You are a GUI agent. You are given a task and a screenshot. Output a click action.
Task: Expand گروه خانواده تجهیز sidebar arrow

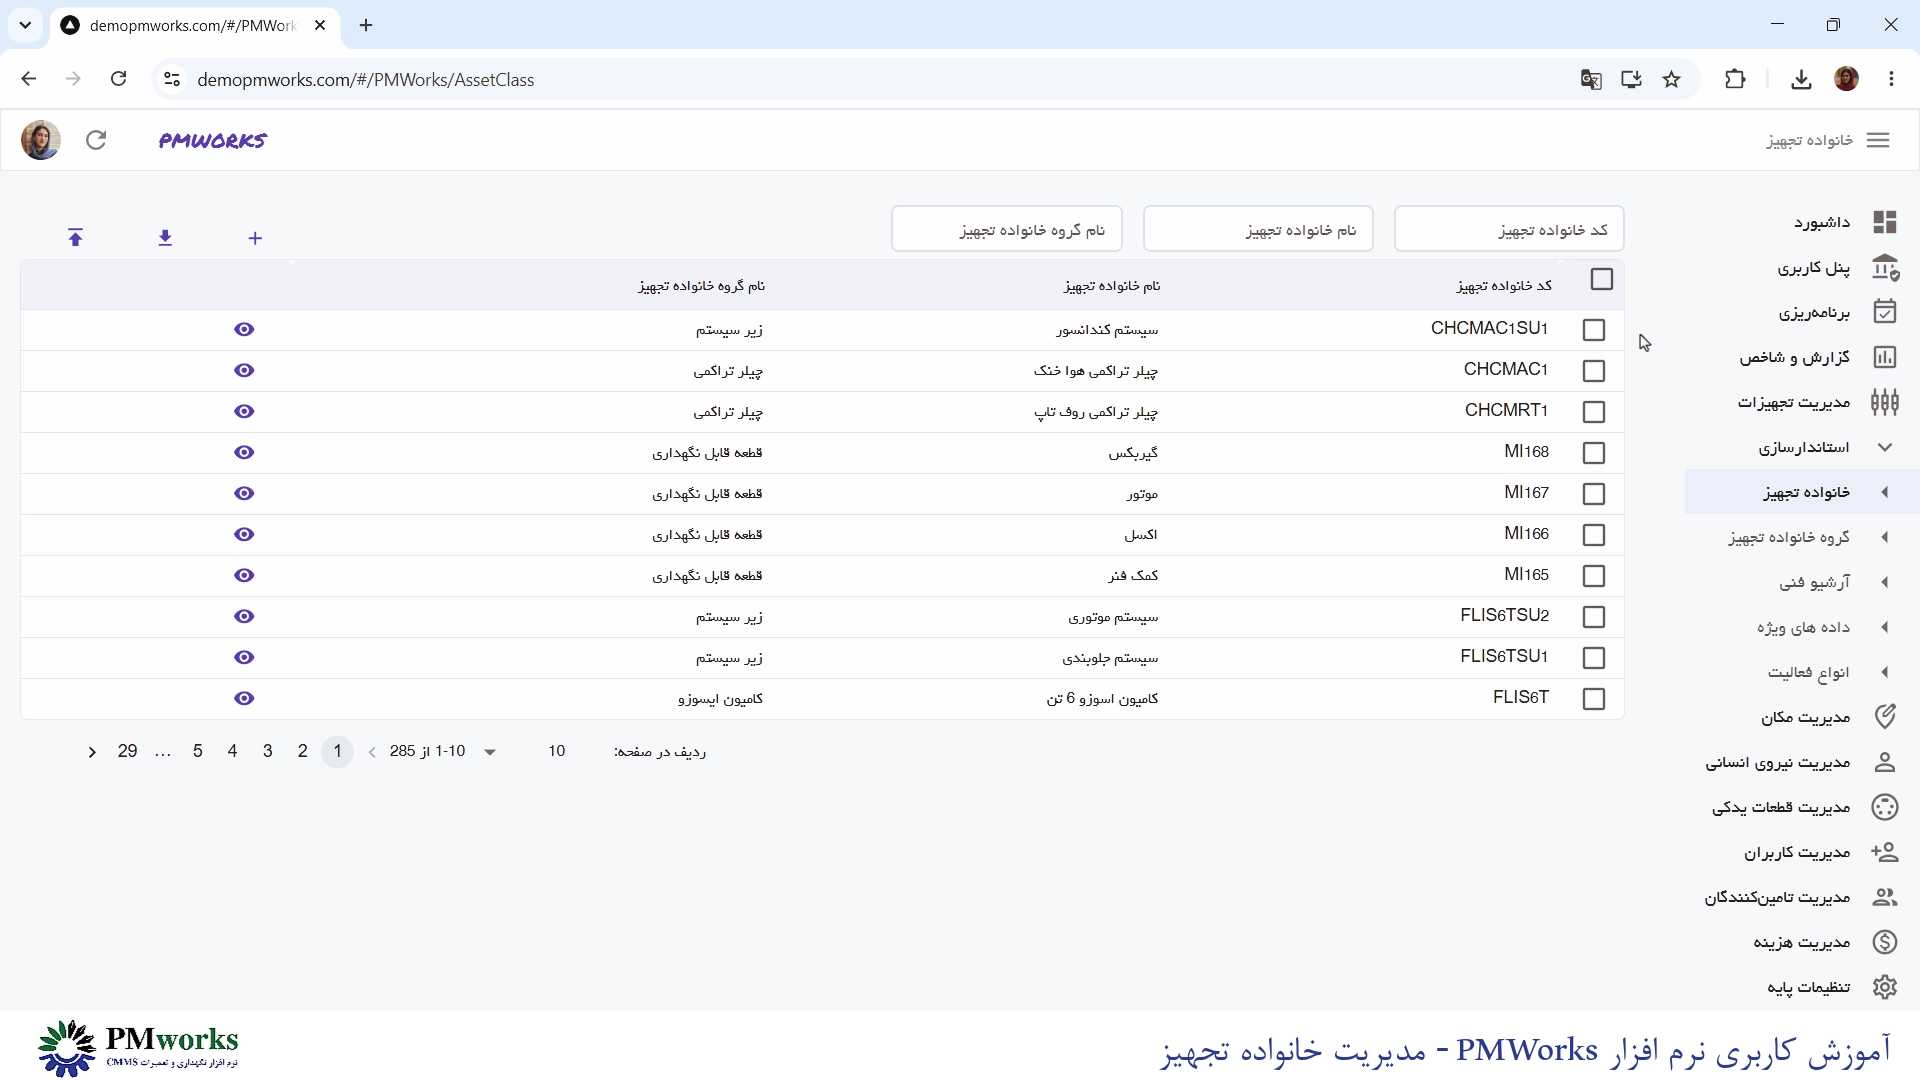(x=1885, y=537)
